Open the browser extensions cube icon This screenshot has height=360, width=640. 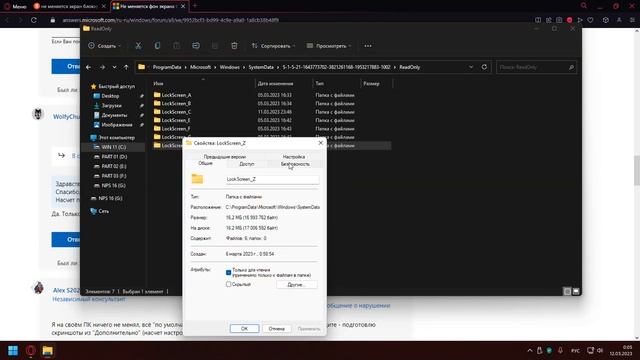tap(606, 20)
